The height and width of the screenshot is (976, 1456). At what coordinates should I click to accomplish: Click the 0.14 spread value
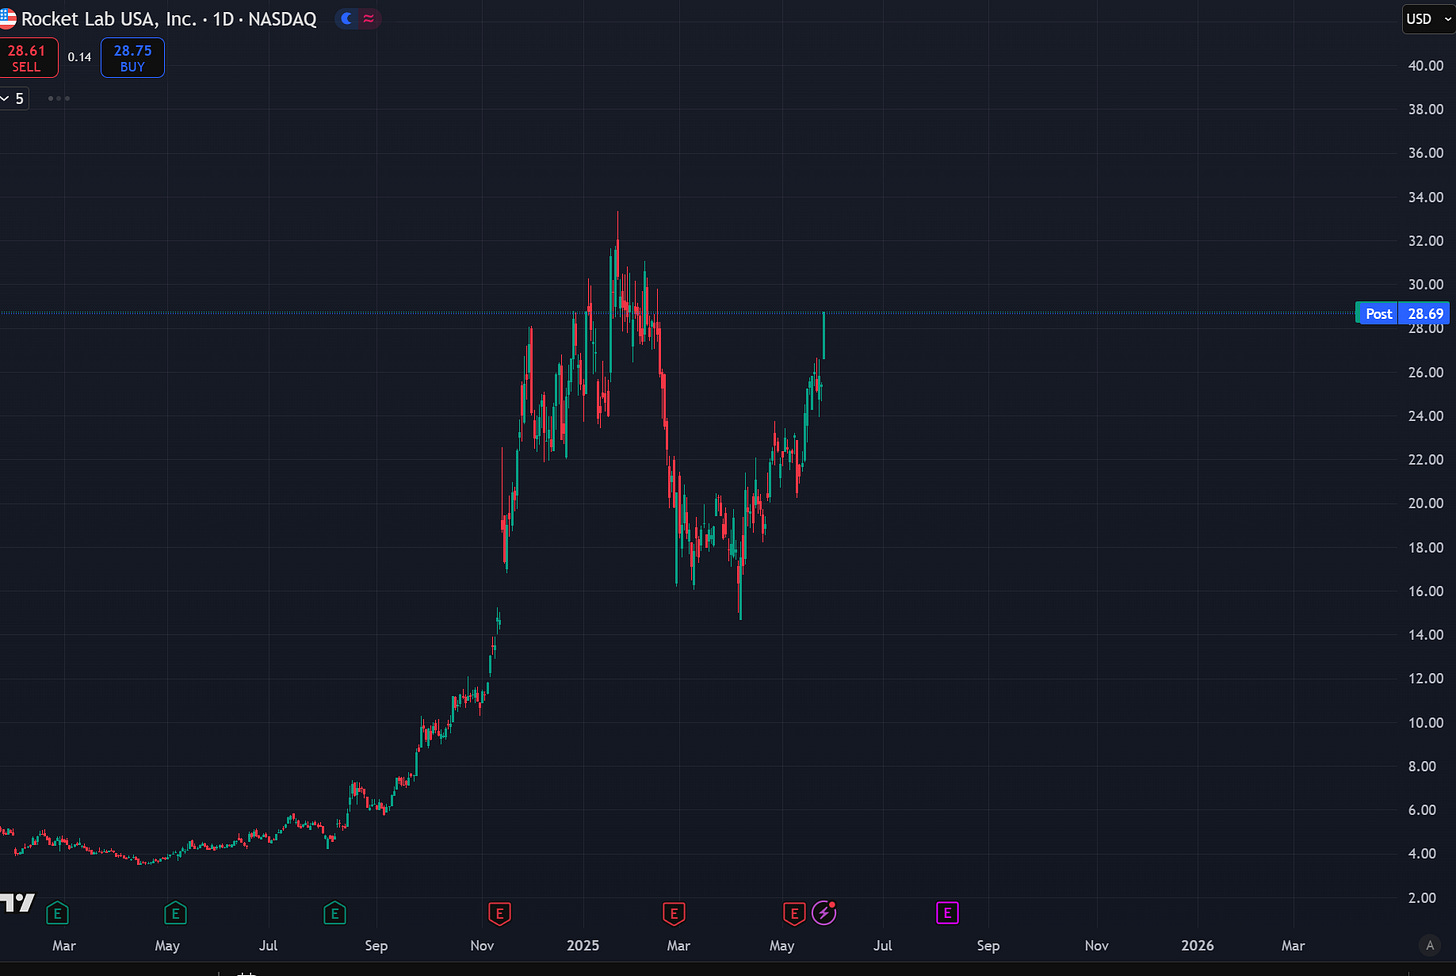point(80,58)
